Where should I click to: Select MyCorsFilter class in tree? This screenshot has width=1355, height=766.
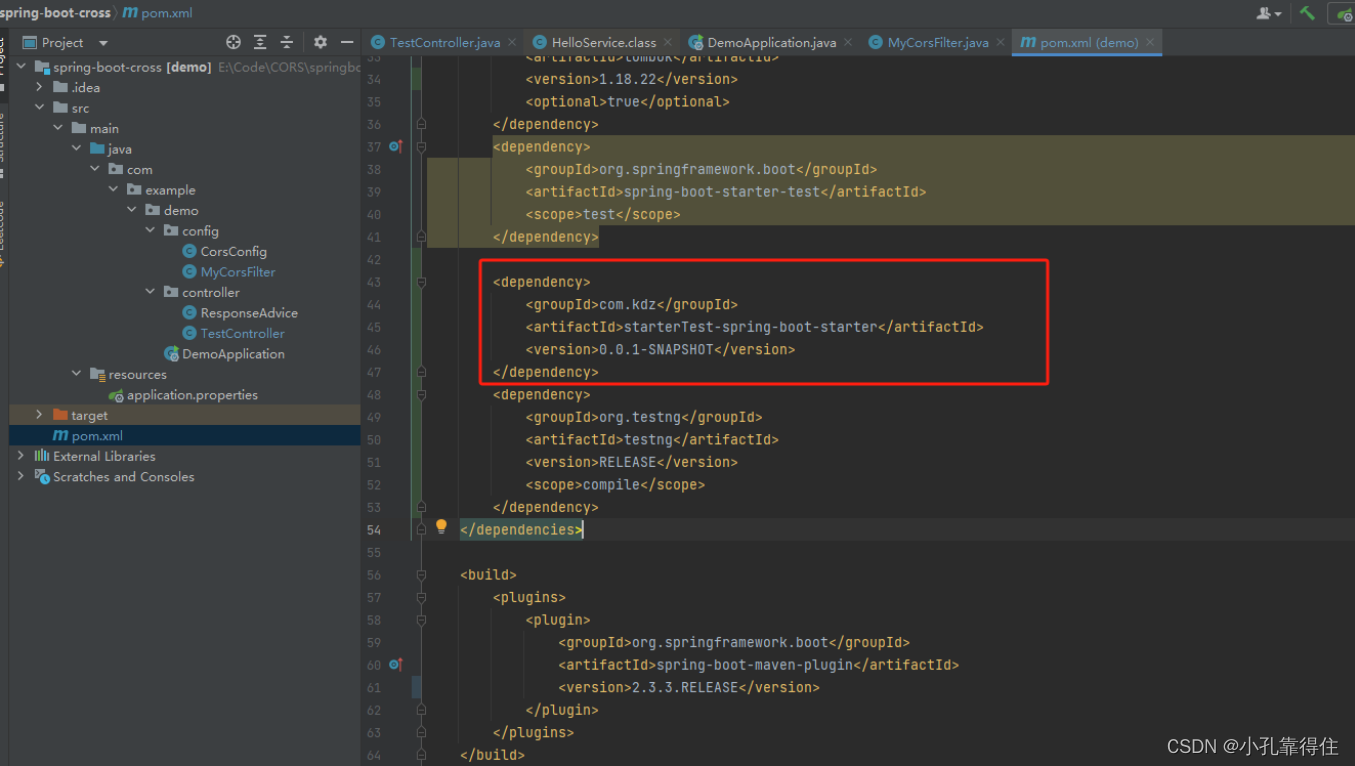pyautogui.click(x=238, y=272)
